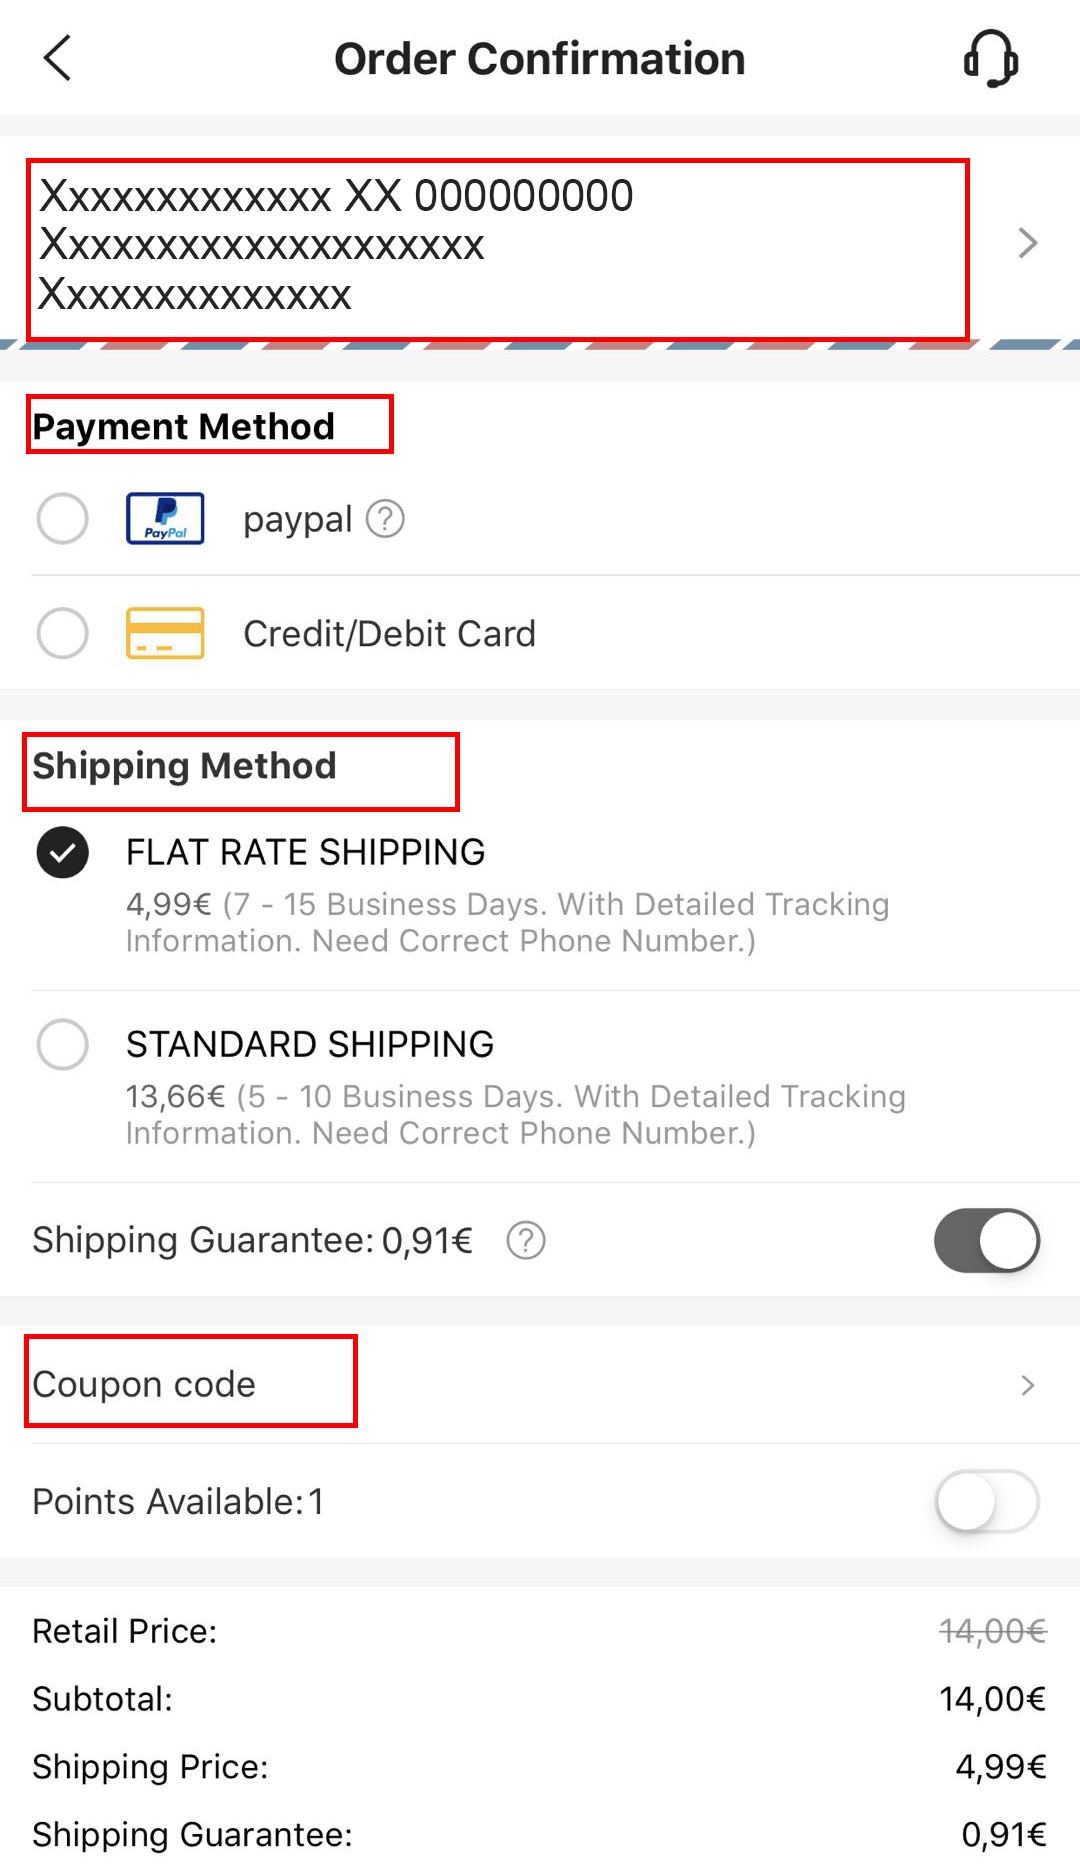Tap the PayPal logo icon
The image size is (1080, 1868).
pos(165,519)
